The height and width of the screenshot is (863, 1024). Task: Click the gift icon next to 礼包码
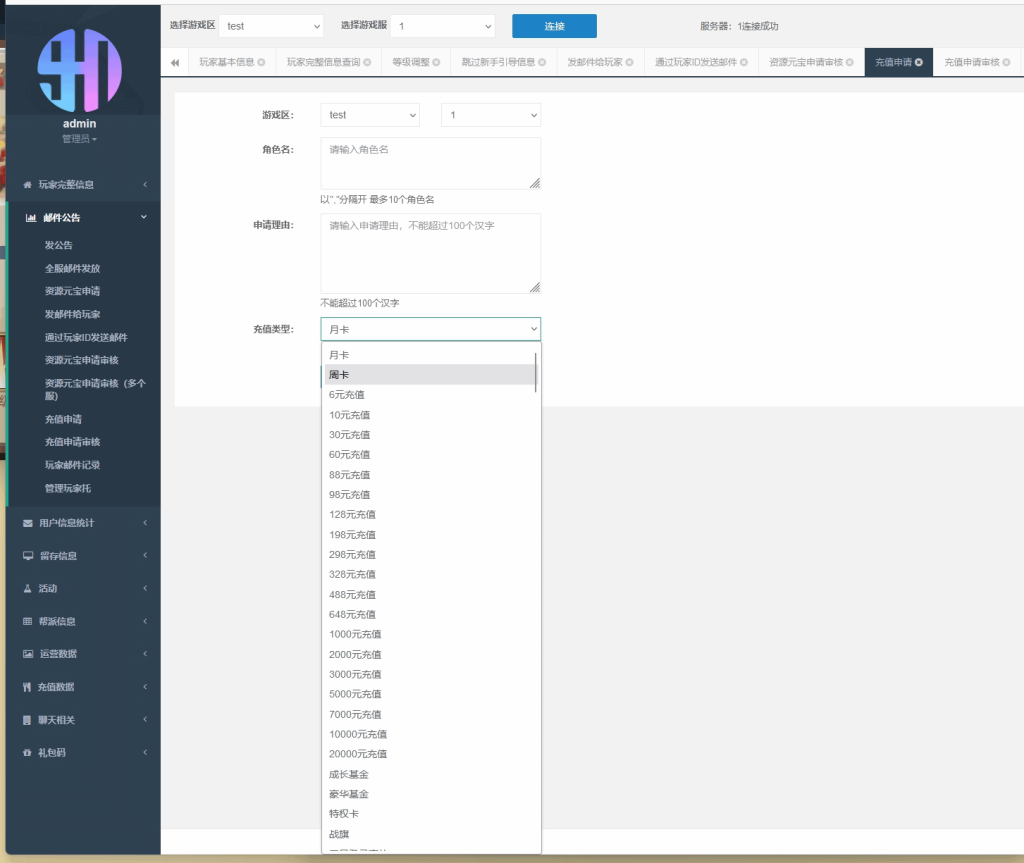point(28,752)
